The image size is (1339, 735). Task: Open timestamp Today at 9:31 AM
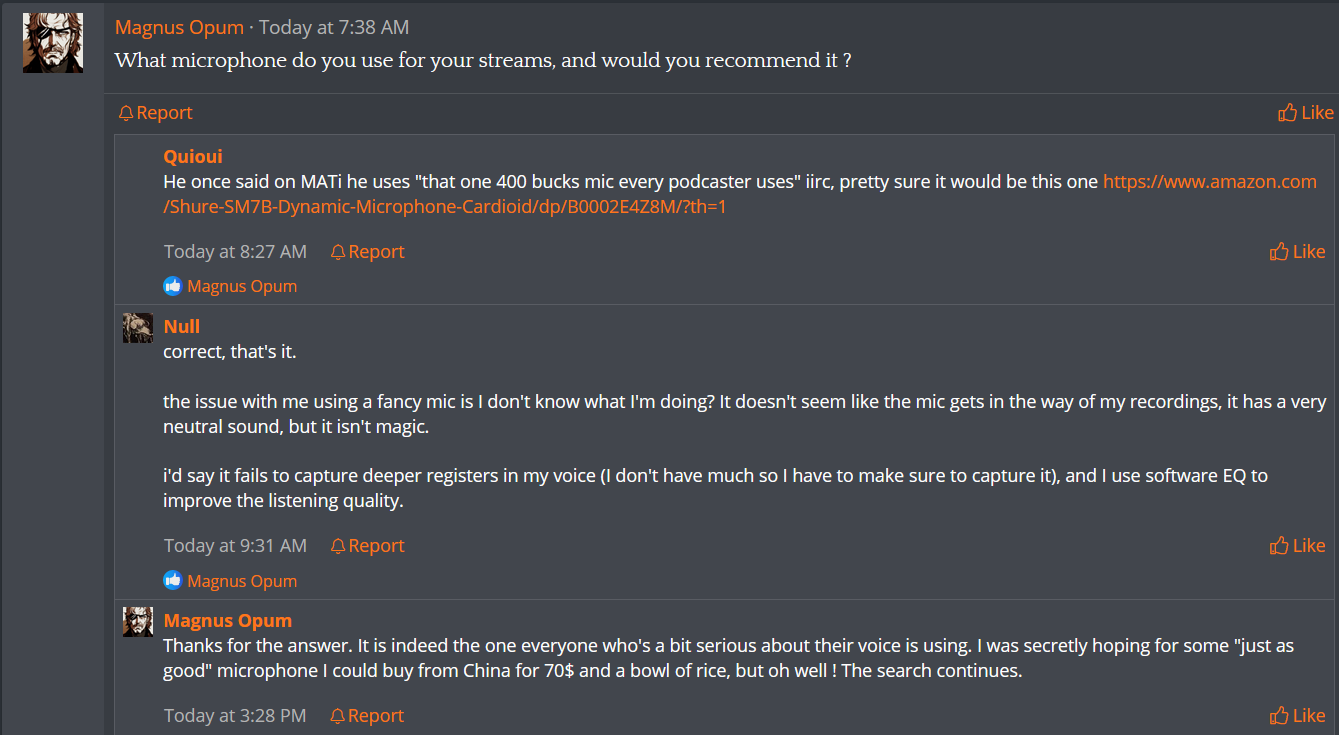(x=236, y=545)
